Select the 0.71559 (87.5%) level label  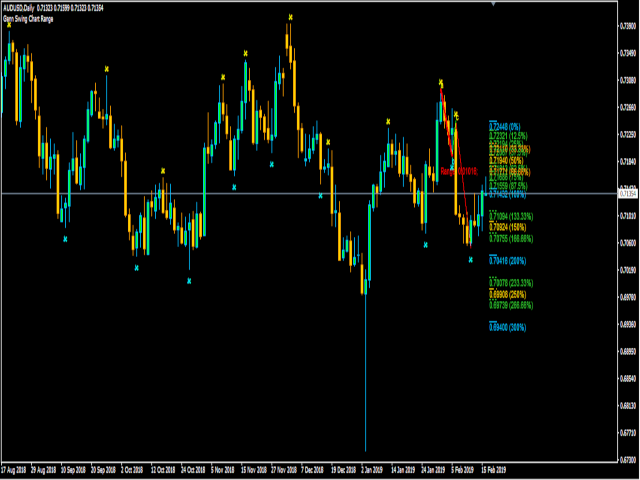pos(508,186)
